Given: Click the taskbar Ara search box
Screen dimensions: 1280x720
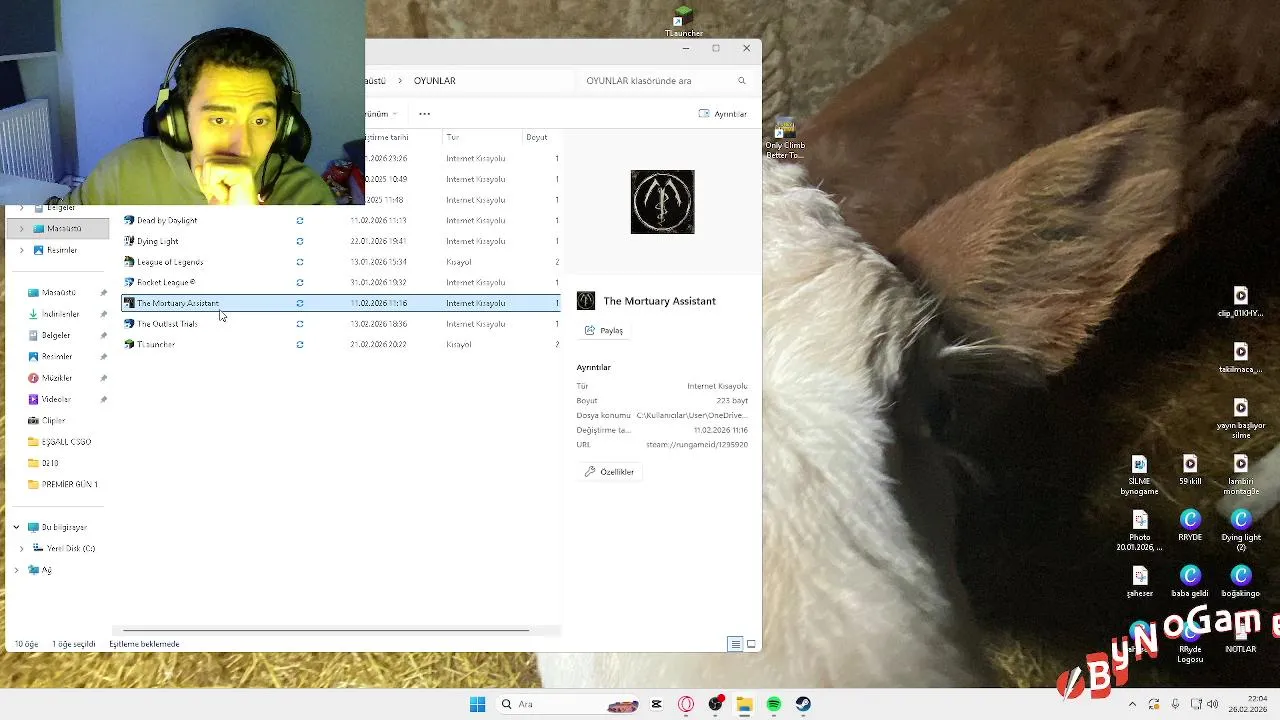Looking at the screenshot, I should coord(569,704).
